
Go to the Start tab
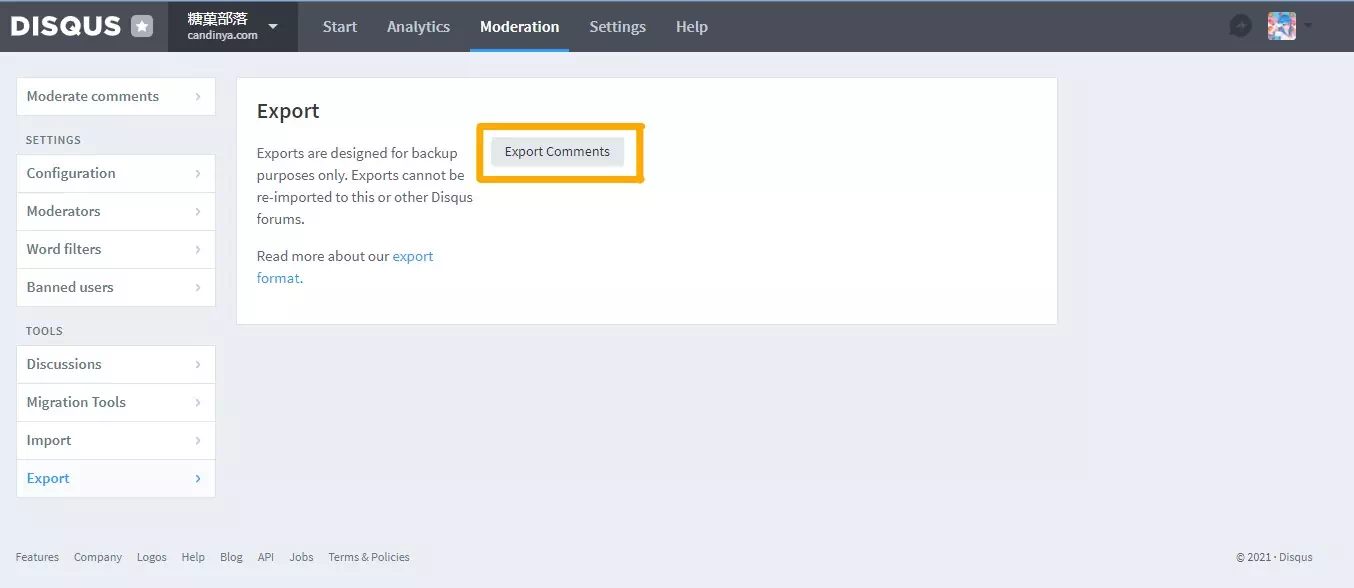[340, 26]
